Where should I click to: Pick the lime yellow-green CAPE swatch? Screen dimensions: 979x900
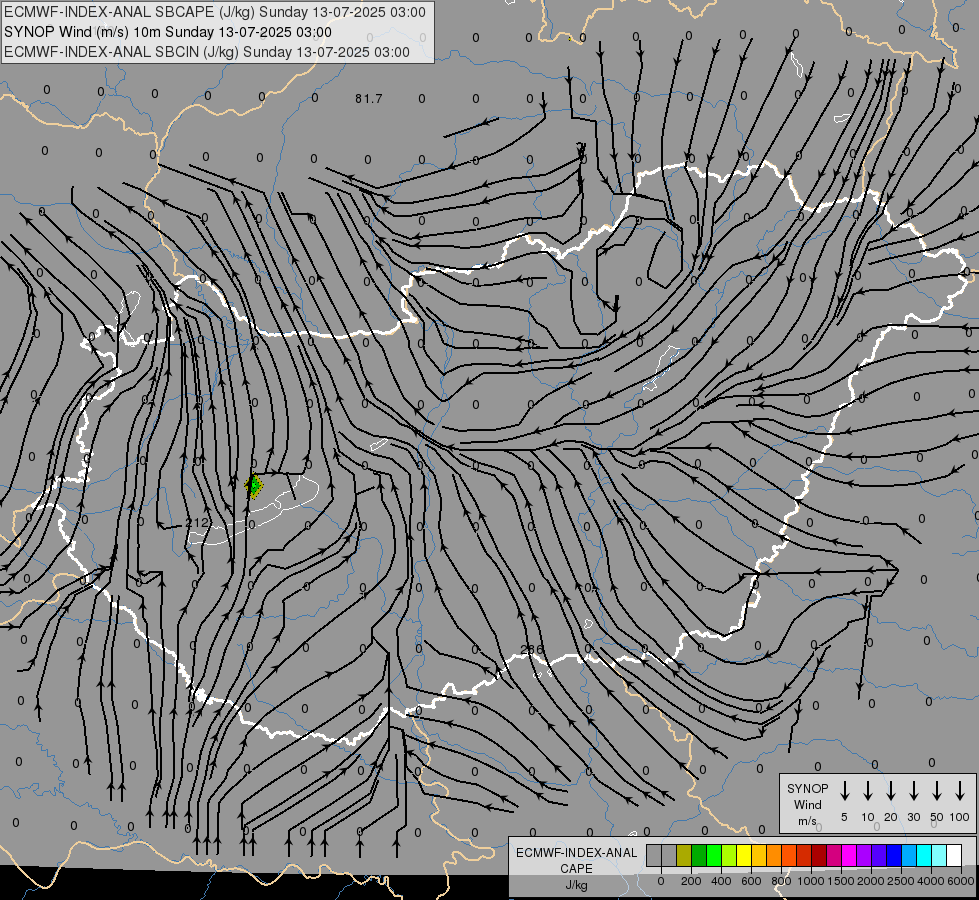coord(729,855)
